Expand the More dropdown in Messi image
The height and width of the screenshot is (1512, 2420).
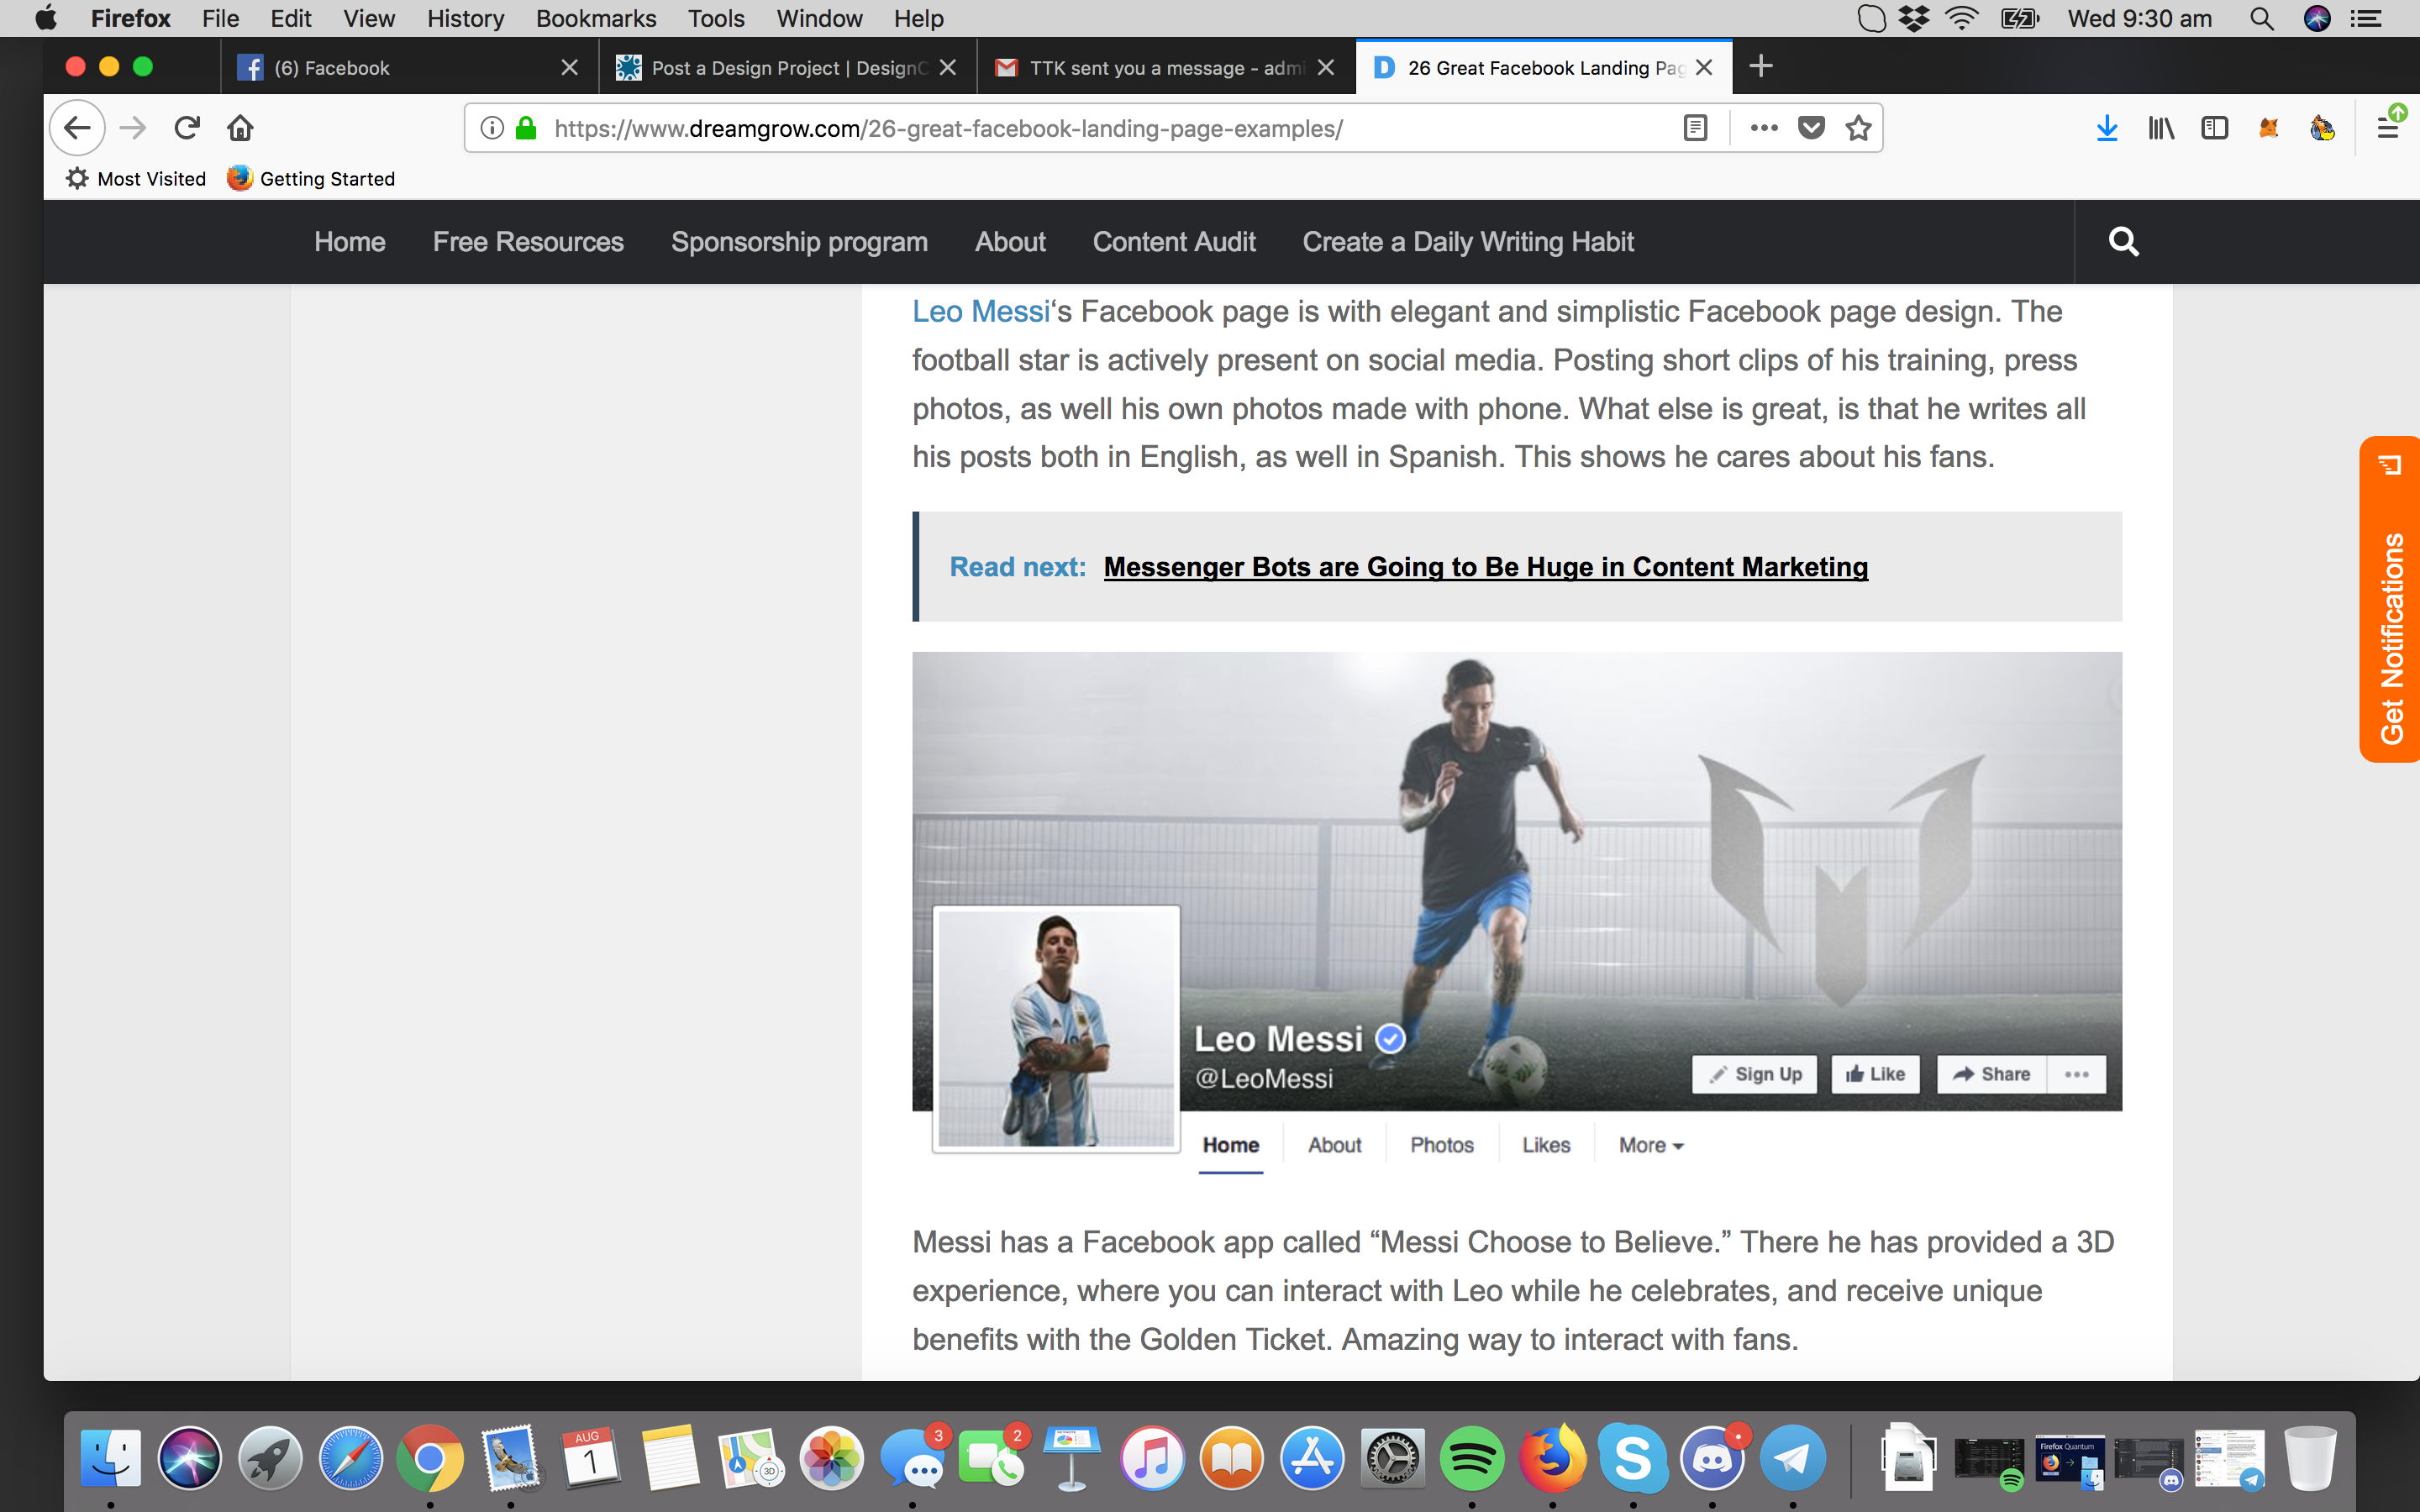click(x=1650, y=1145)
